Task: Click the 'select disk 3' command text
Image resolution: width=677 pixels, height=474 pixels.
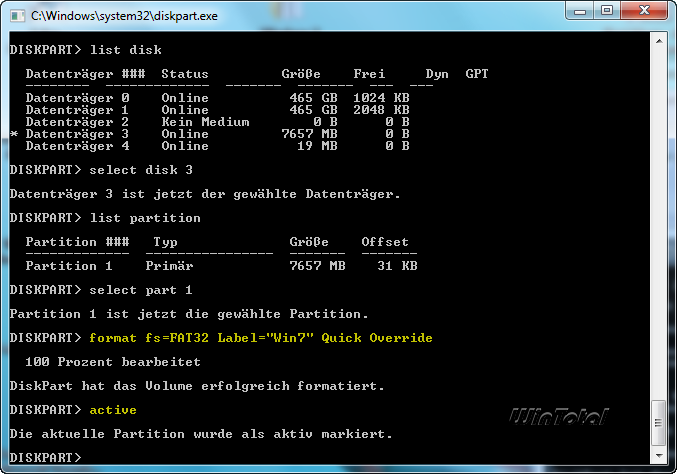Action: pos(141,170)
